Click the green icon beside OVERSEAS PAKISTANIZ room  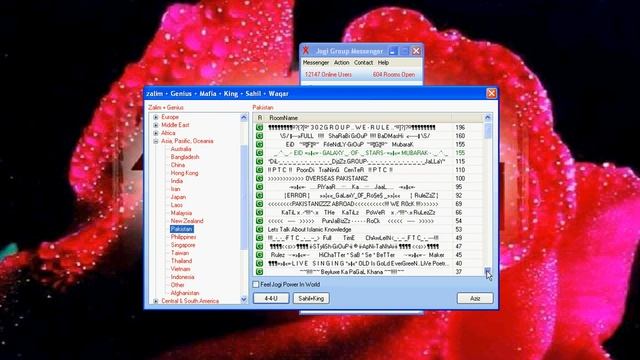coord(259,178)
